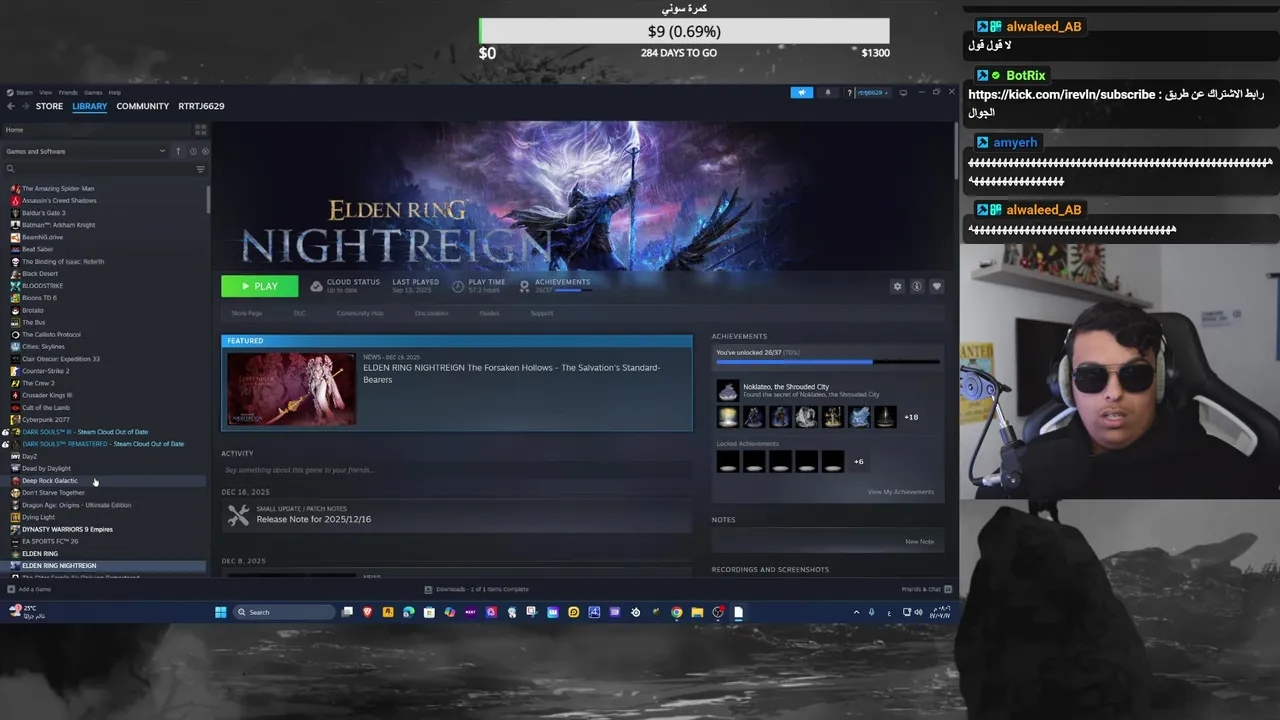Image resolution: width=1280 pixels, height=720 pixels.
Task: Open the Store Page link
Action: point(247,313)
